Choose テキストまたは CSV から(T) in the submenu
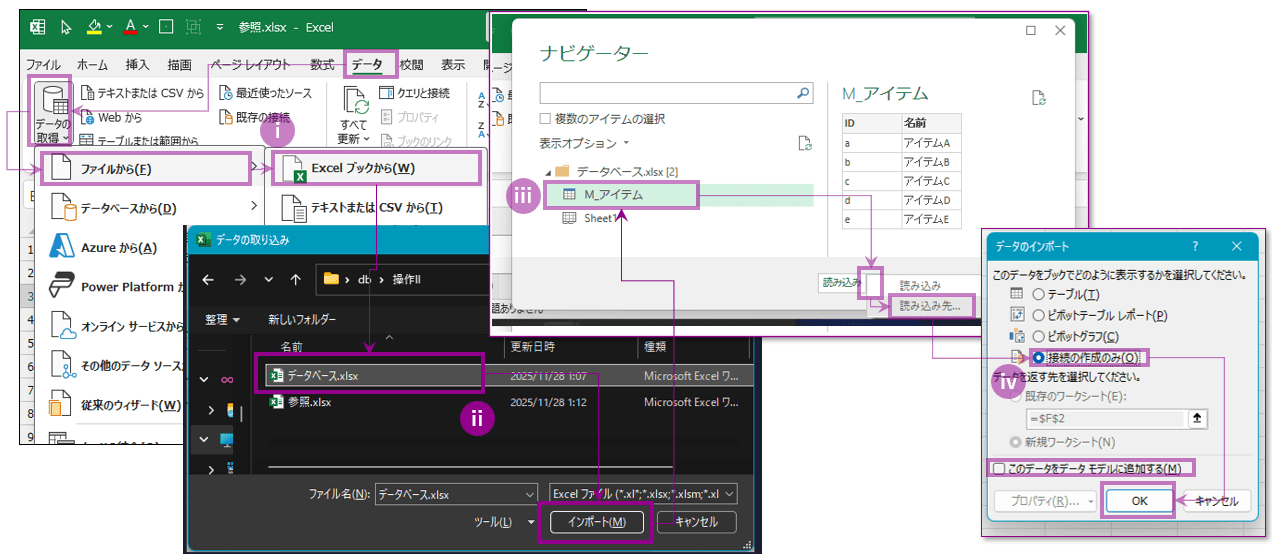The height and width of the screenshot is (554, 1272). click(377, 208)
